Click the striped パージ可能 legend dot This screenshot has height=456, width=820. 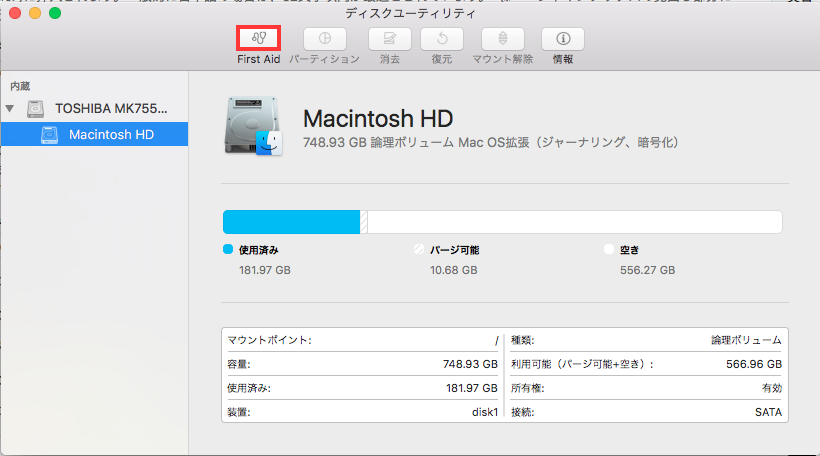click(x=418, y=249)
